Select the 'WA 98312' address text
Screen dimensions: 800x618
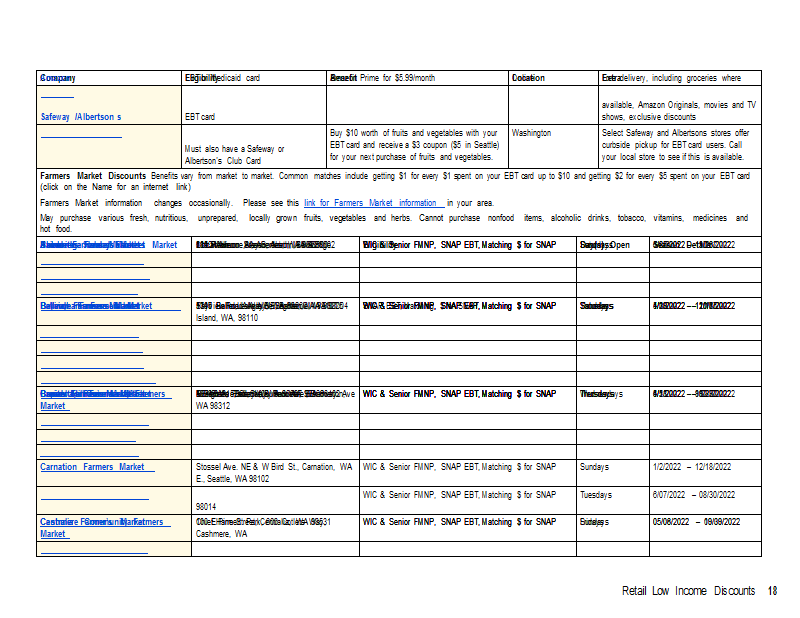pyautogui.click(x=213, y=406)
